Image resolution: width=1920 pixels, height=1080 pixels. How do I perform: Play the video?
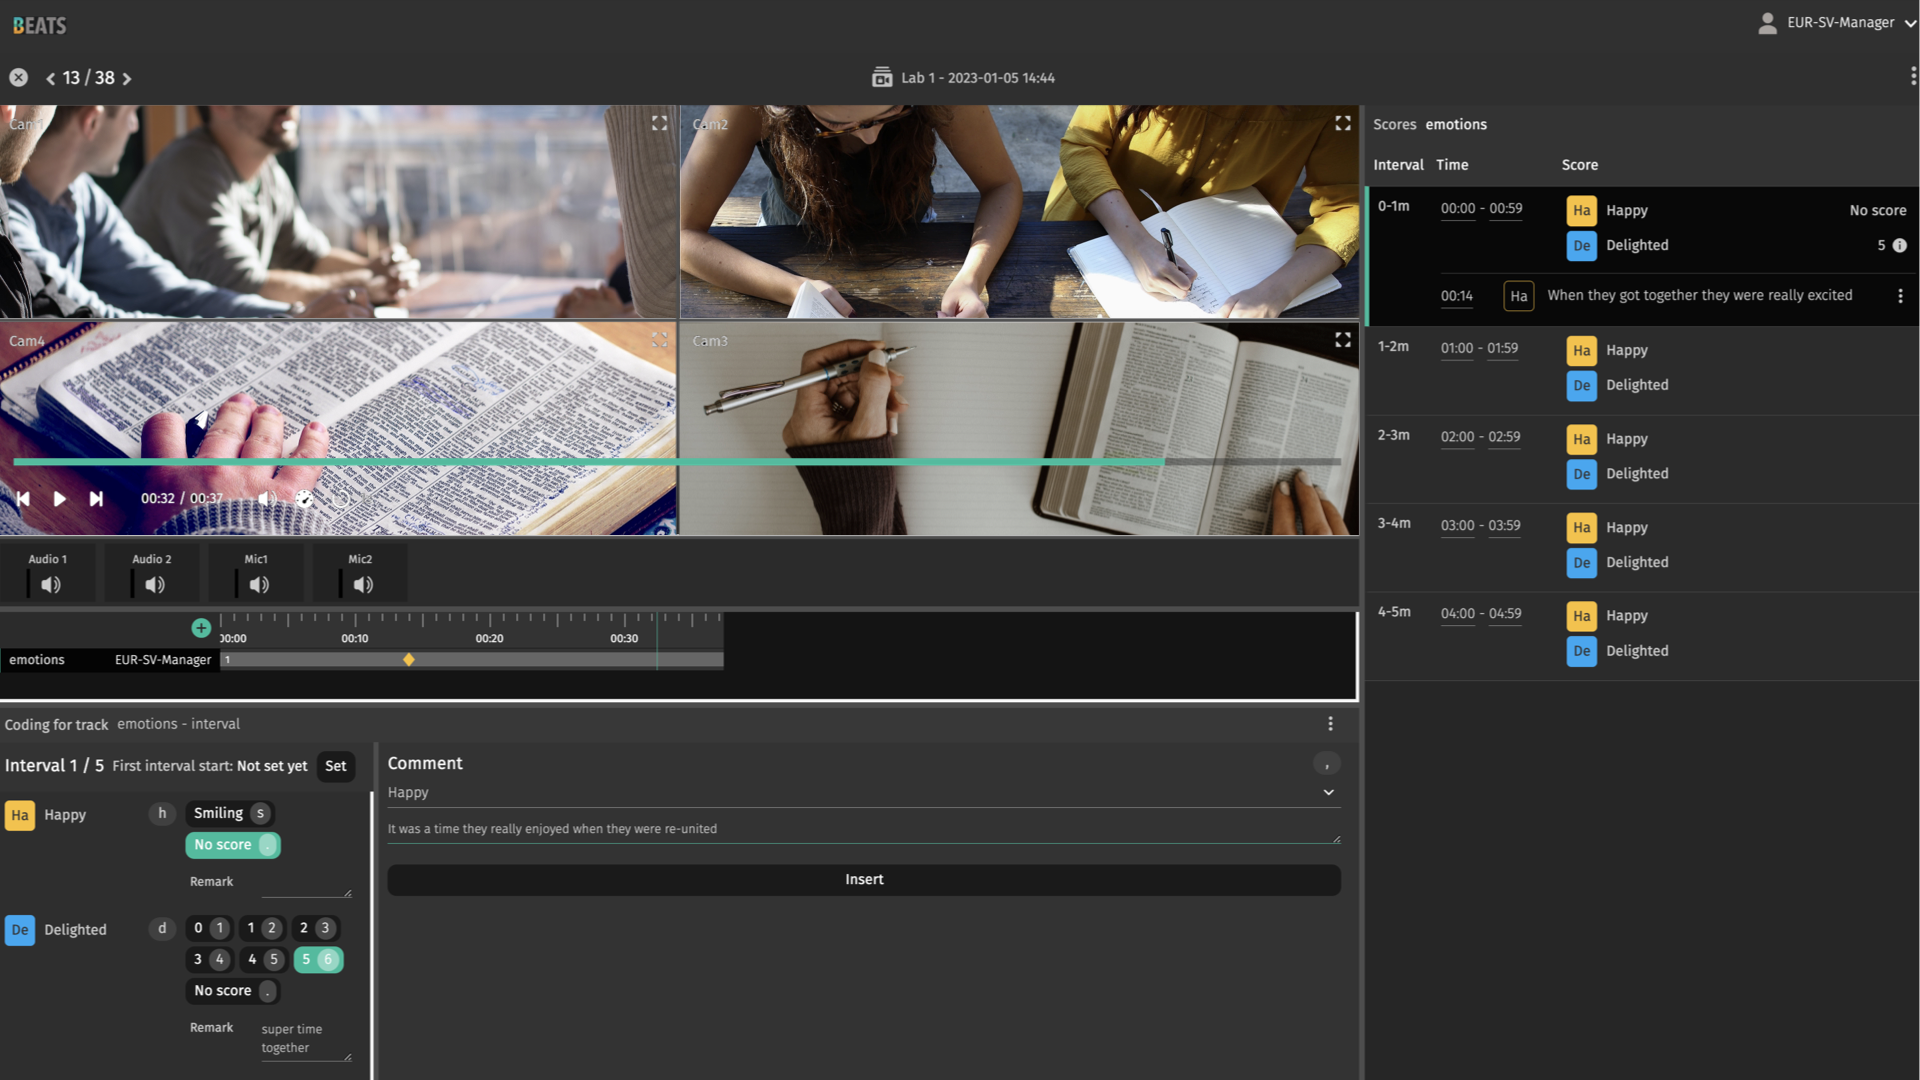59,498
